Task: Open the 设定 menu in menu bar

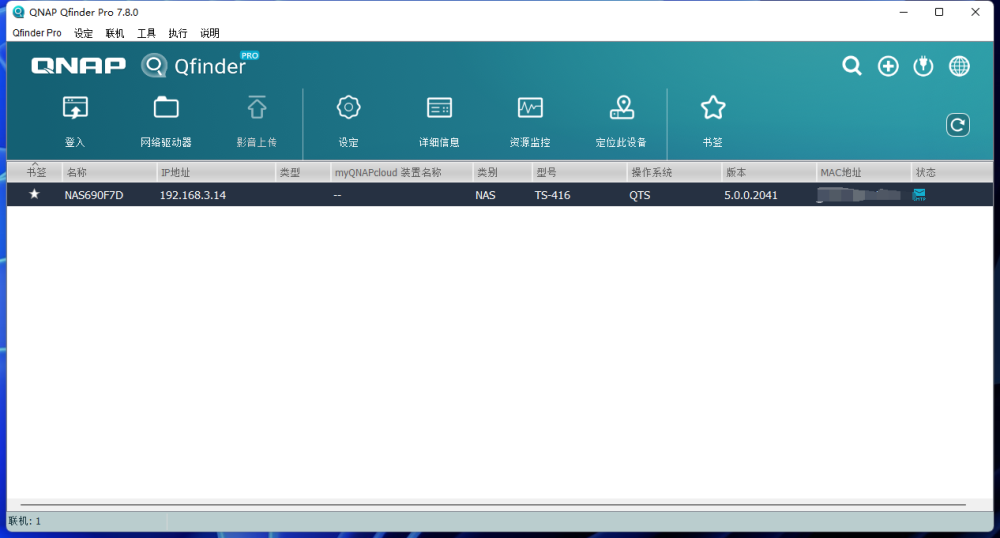Action: click(x=84, y=33)
